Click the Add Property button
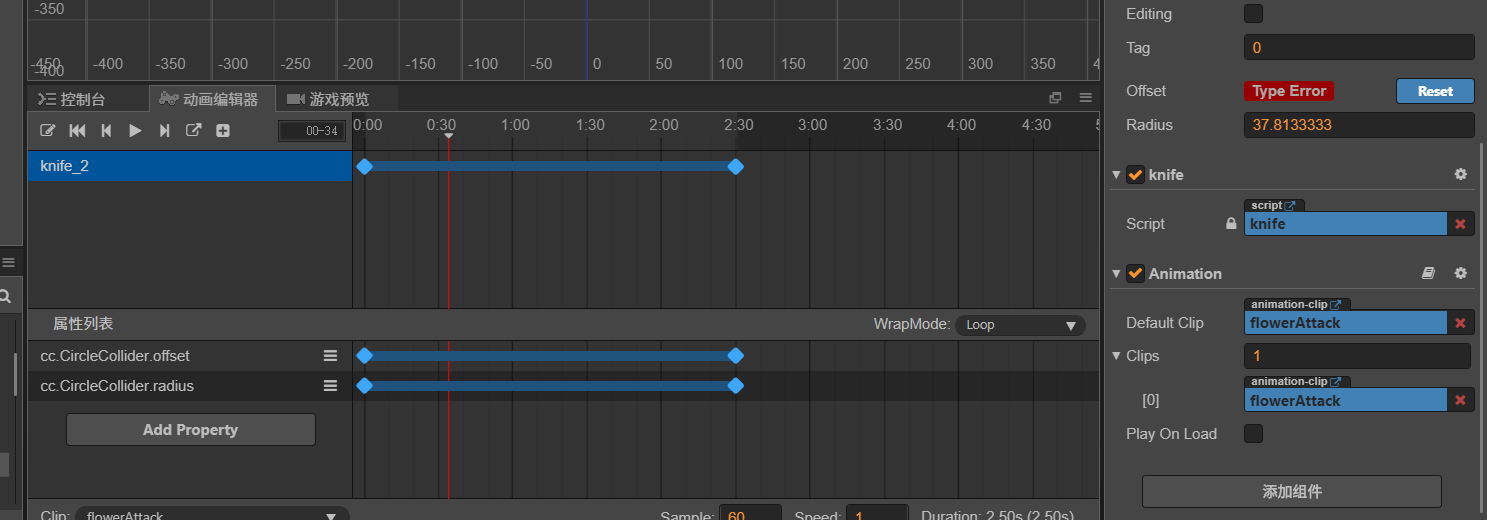Screen dimensions: 1487x520 [190, 430]
